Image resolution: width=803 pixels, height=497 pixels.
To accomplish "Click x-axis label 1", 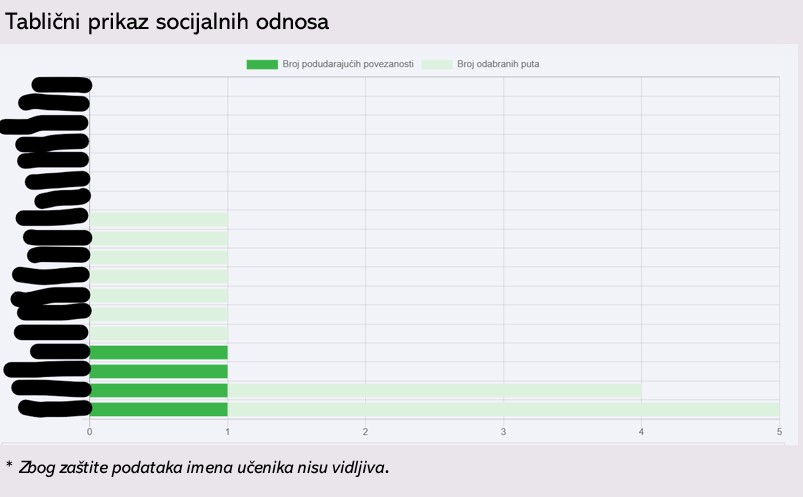I will click(x=228, y=431).
